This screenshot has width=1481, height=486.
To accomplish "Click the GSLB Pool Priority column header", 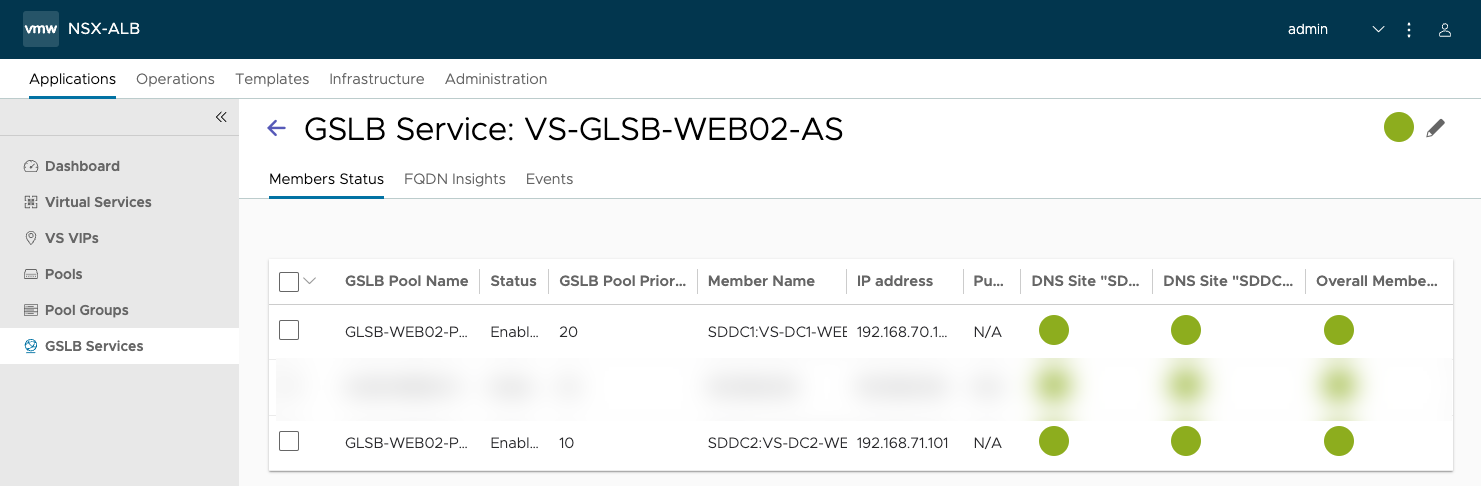I will (623, 281).
